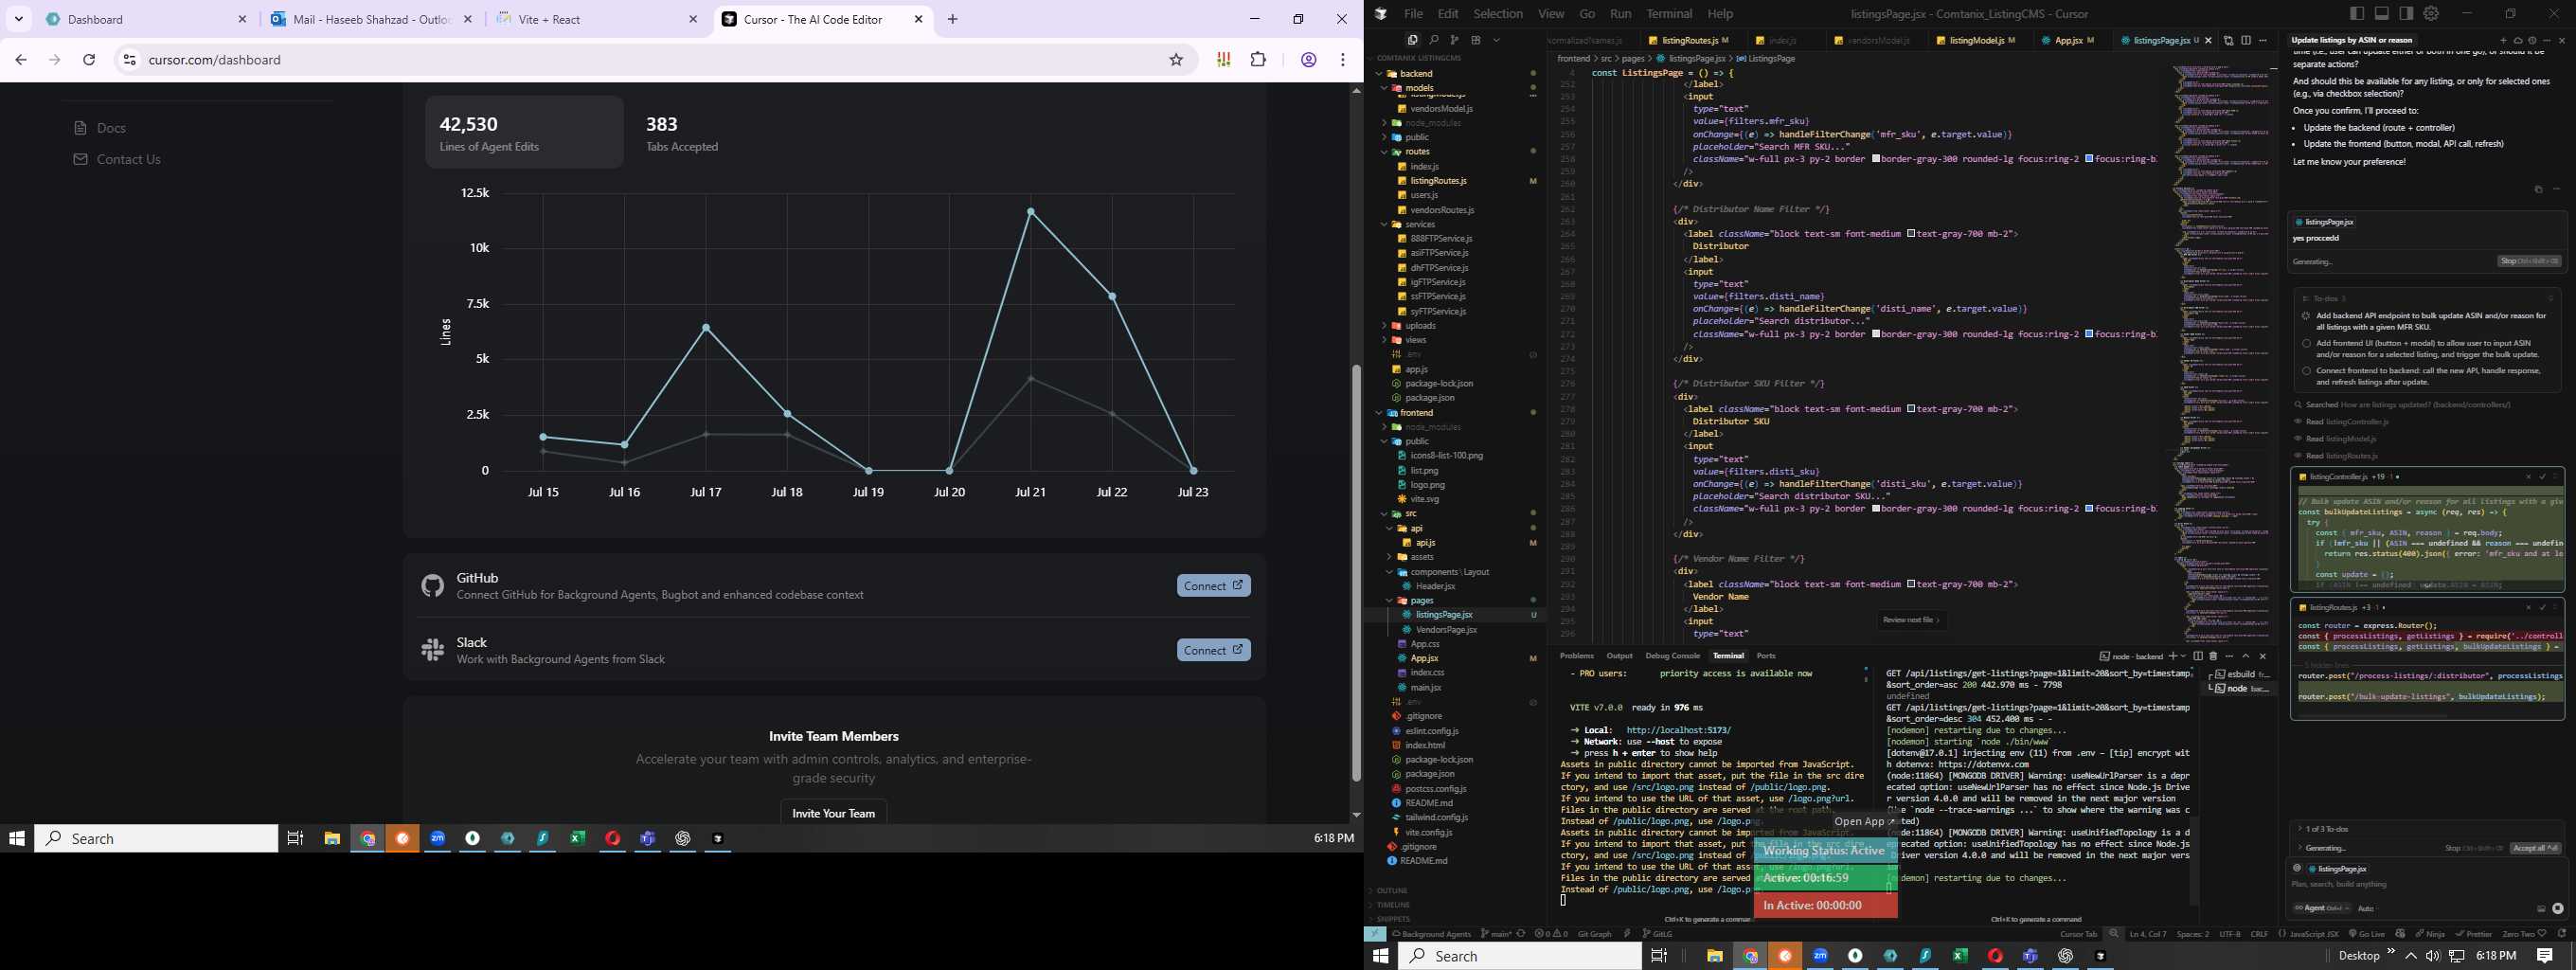Maximize terminal panel with chevron-up icon
This screenshot has height=970, width=2576.
2246,656
